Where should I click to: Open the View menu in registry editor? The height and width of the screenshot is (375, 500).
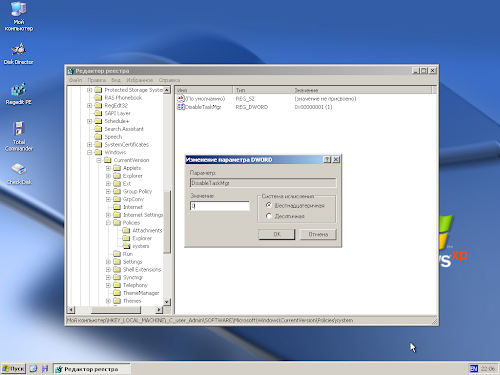click(x=116, y=80)
